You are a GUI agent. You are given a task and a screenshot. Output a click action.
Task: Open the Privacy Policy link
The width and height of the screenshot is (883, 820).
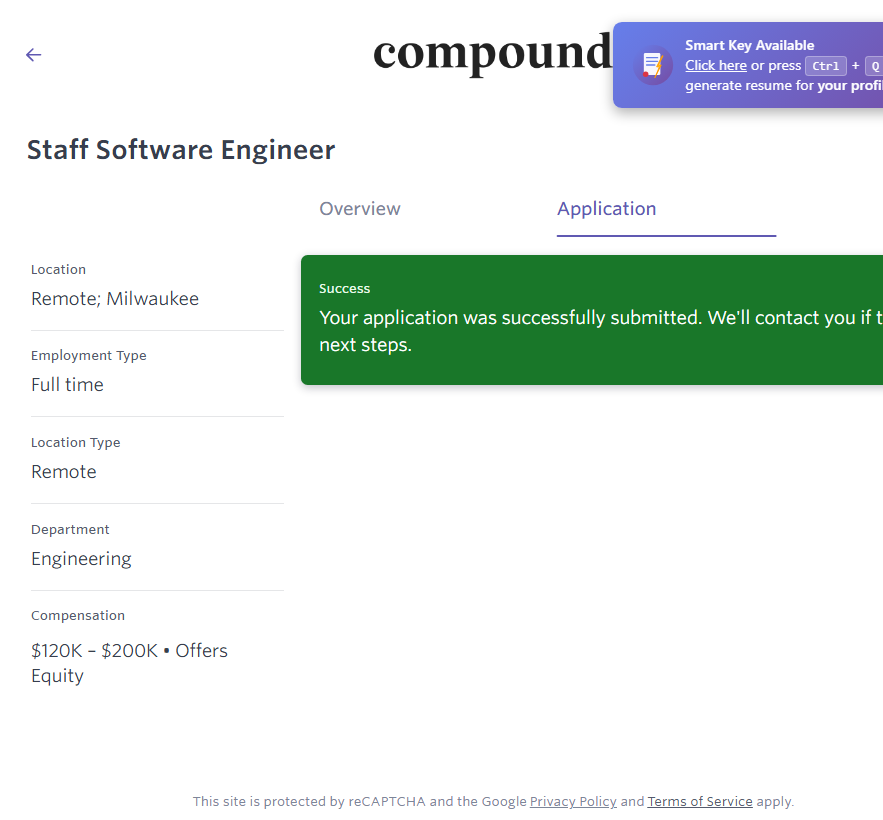(x=573, y=802)
